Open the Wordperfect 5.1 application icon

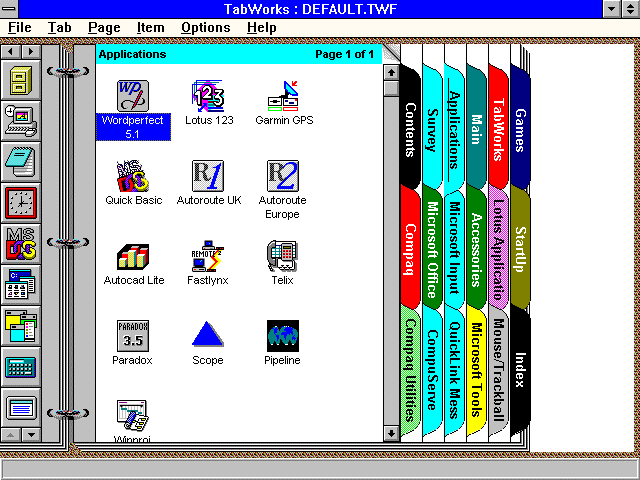point(133,96)
